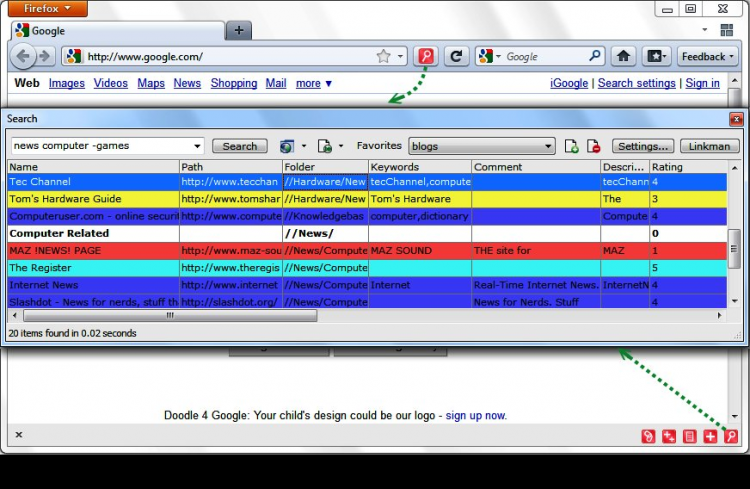
Task: Open the address bar history dropdown arrow
Action: click(400, 56)
